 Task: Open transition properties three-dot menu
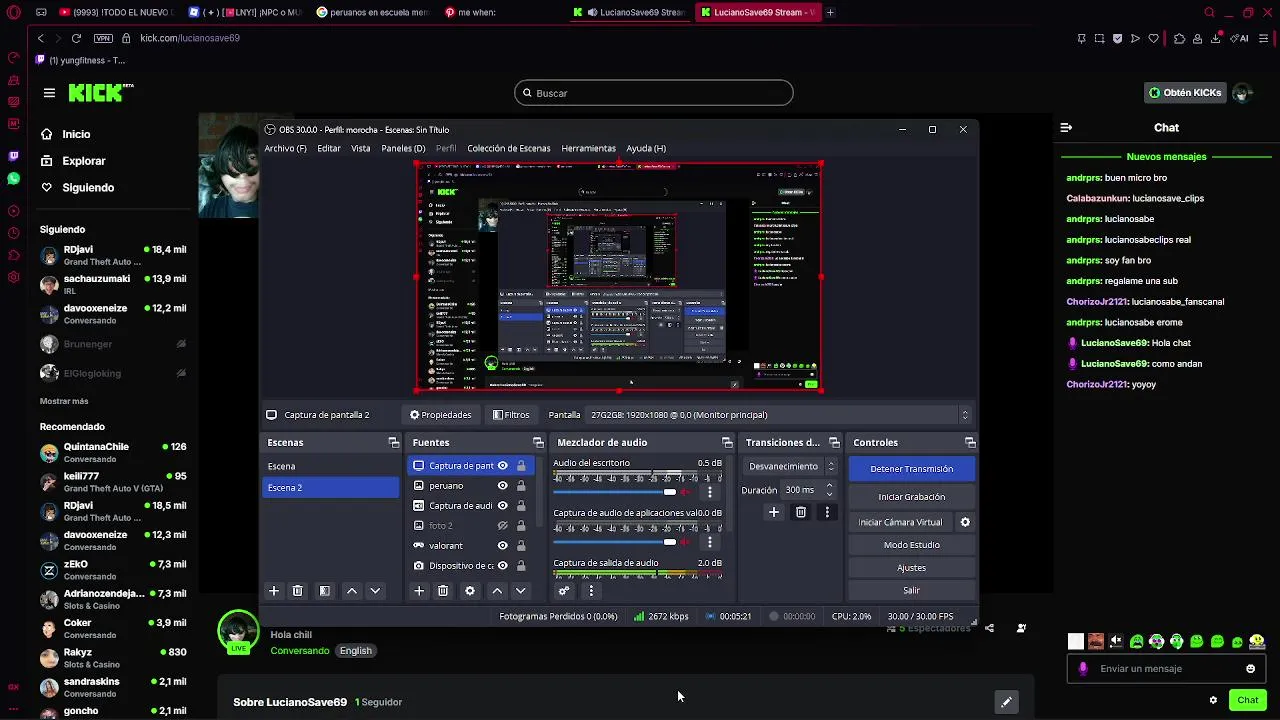(x=827, y=512)
